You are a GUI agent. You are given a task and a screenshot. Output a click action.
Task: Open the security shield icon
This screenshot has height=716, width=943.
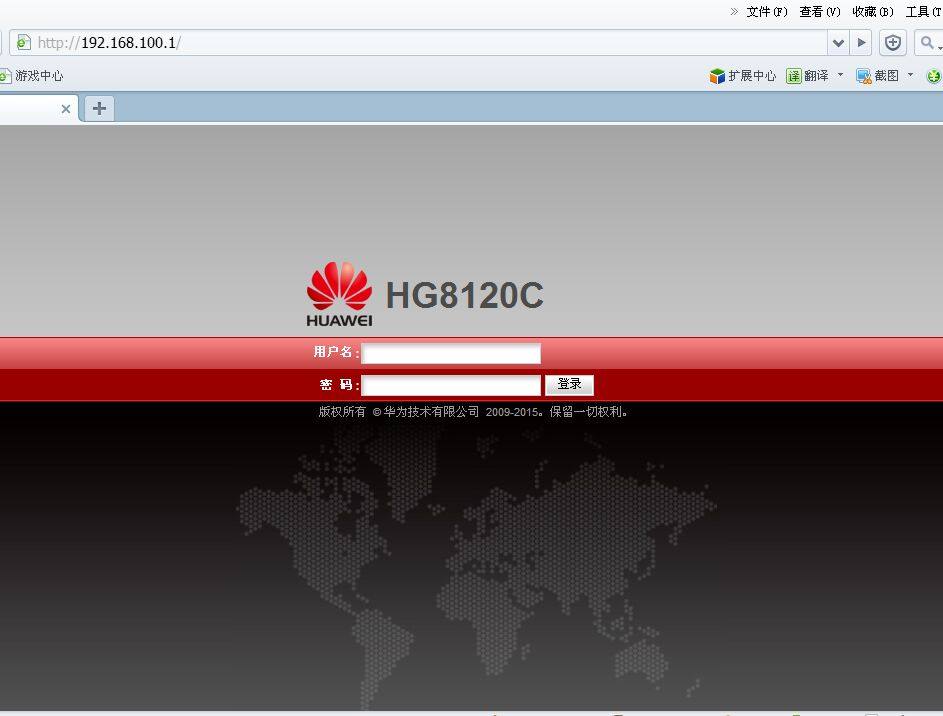click(893, 43)
